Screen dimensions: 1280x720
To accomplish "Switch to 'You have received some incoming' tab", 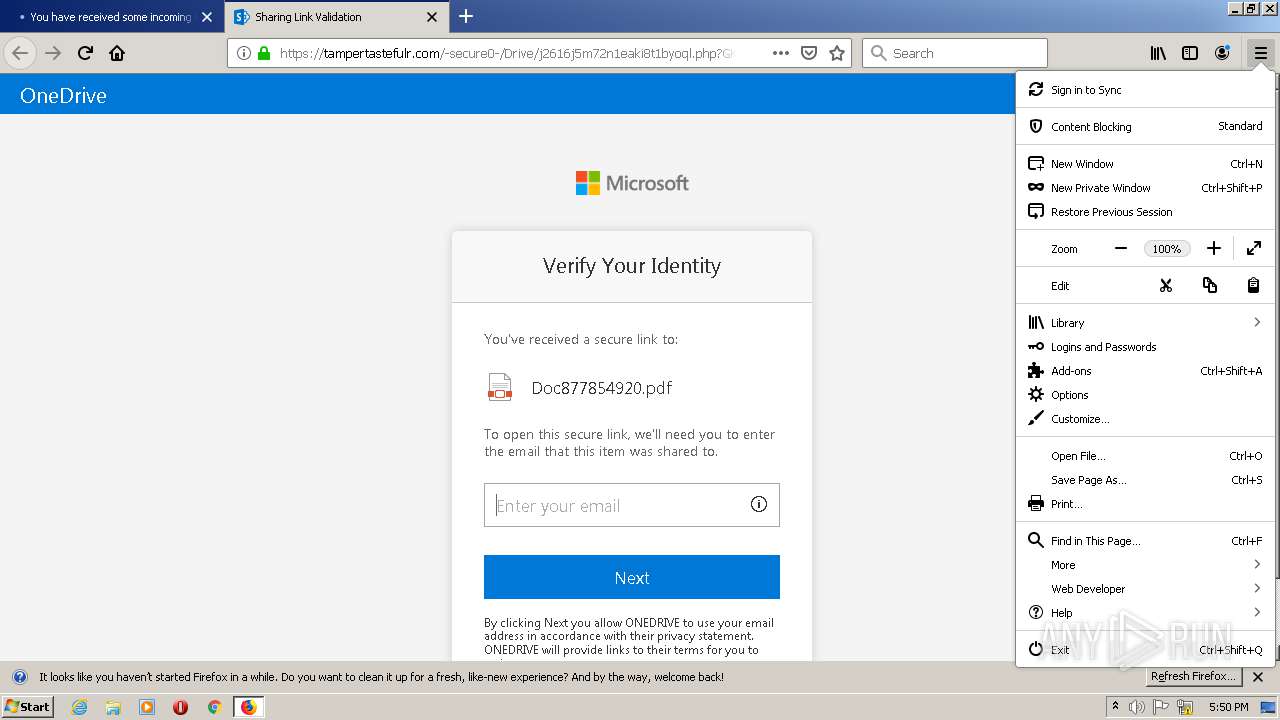I will (110, 17).
